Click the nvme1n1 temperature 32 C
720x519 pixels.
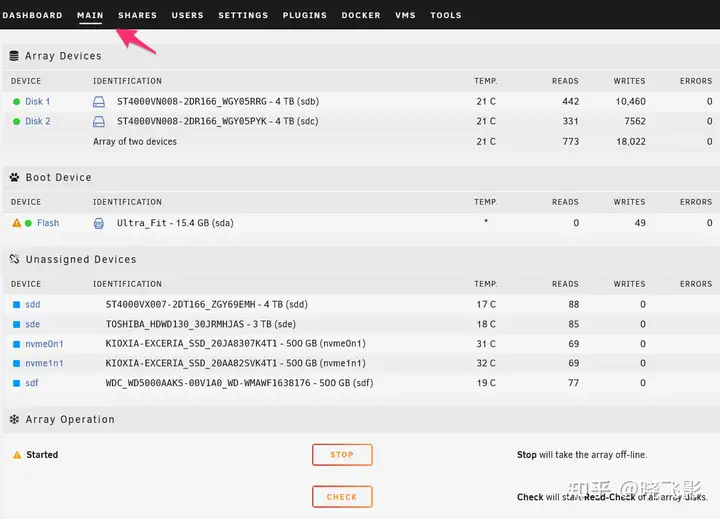tap(486, 363)
